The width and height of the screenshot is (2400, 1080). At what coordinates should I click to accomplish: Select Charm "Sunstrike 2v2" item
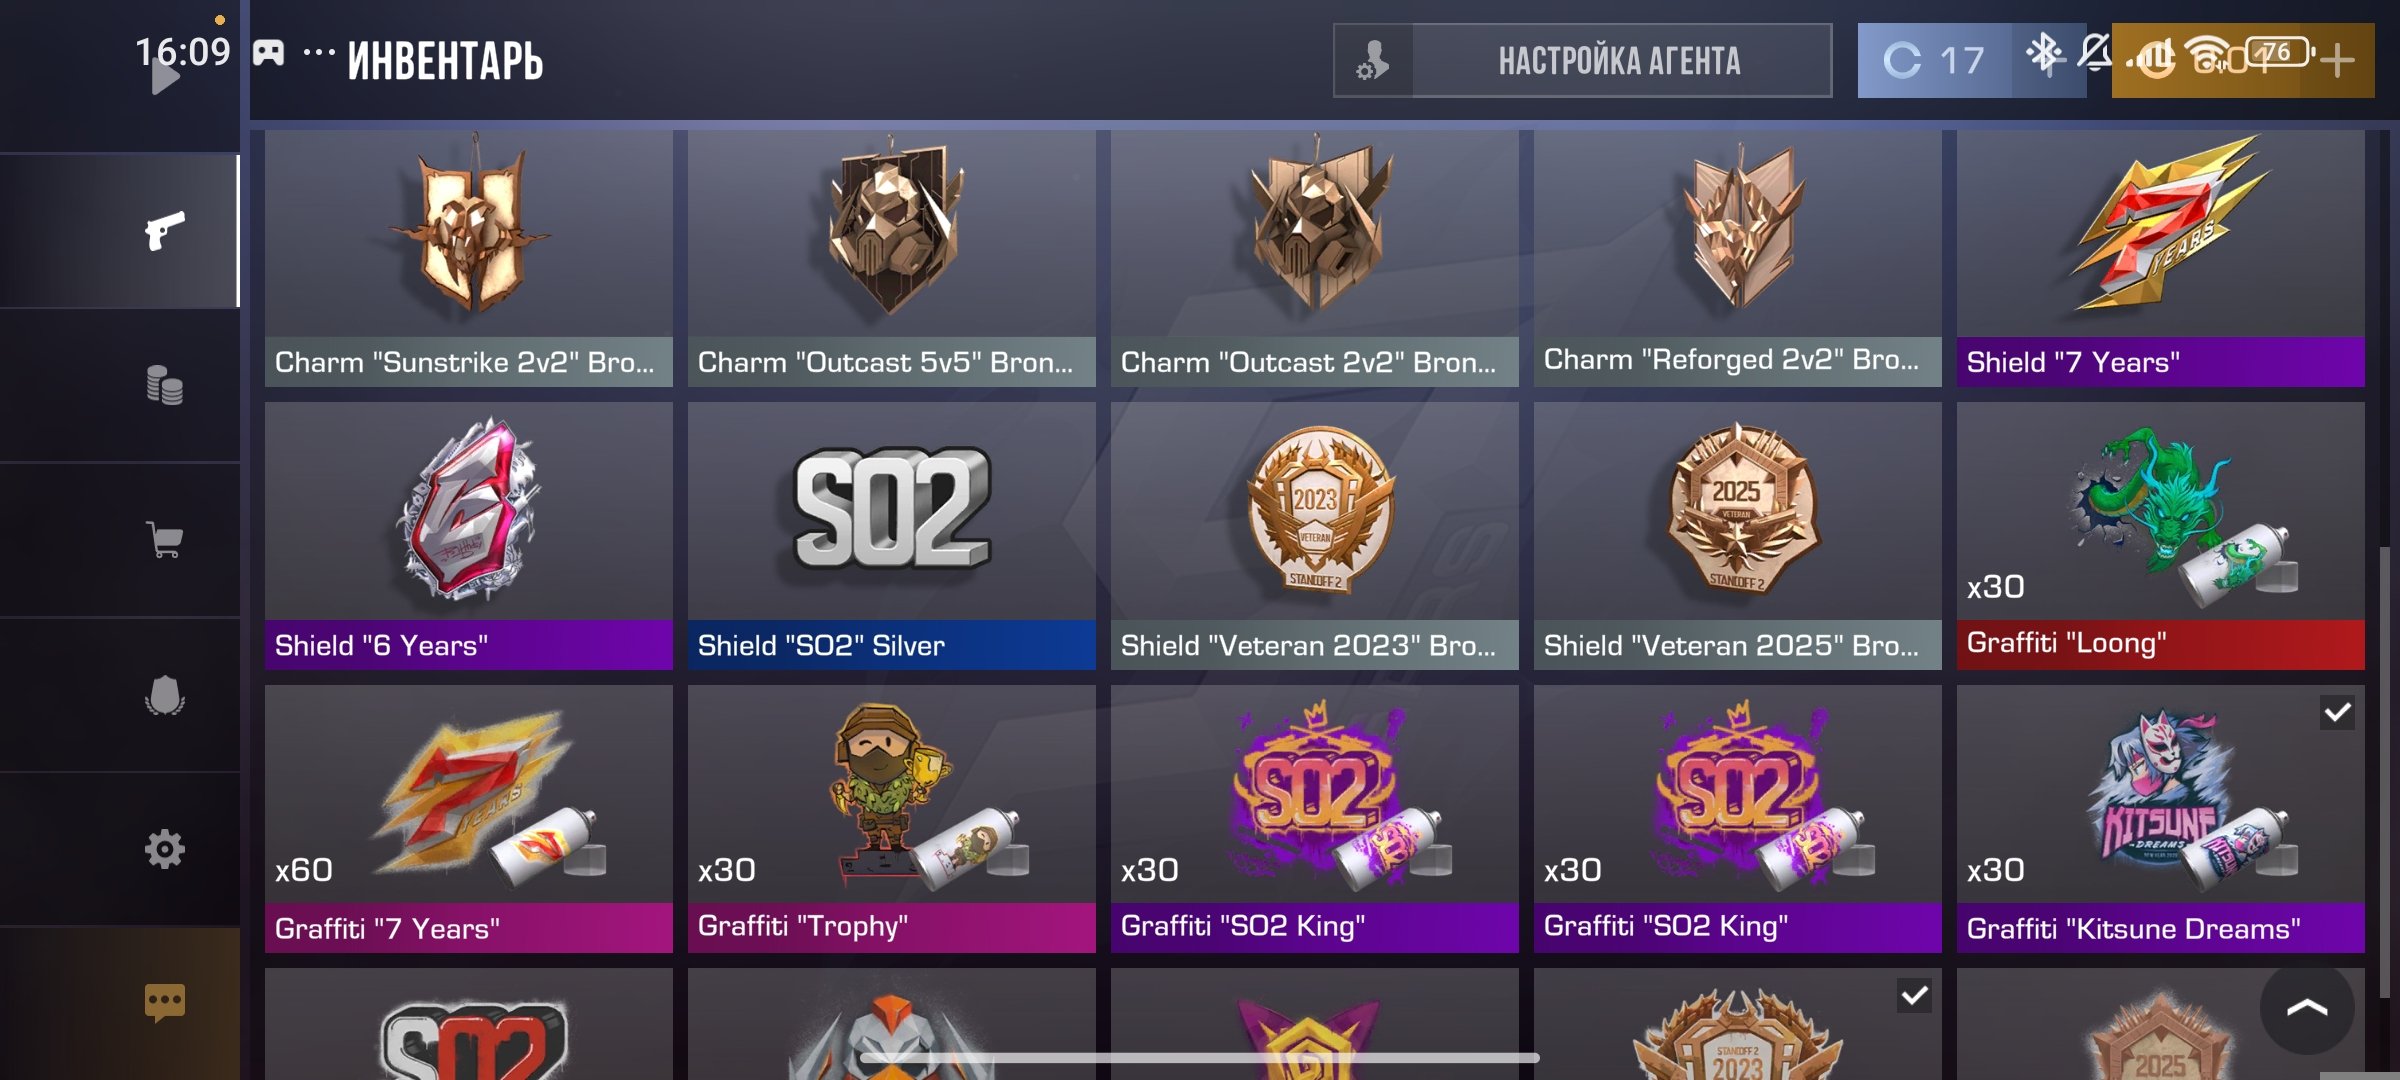point(468,258)
